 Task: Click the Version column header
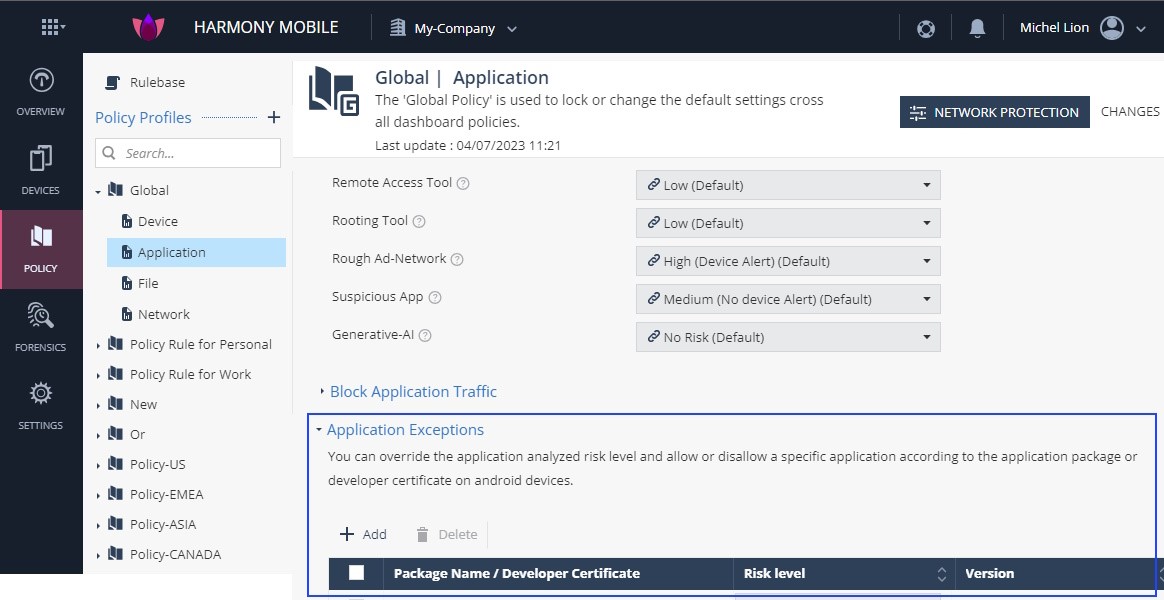pyautogui.click(x=990, y=573)
